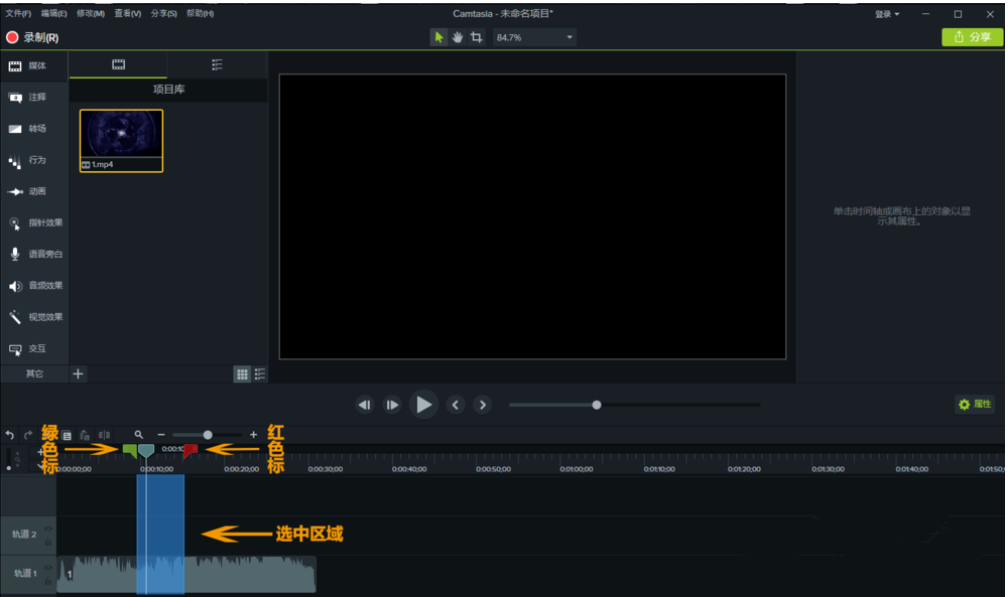Zoom in timeline with plus icon

tap(253, 435)
